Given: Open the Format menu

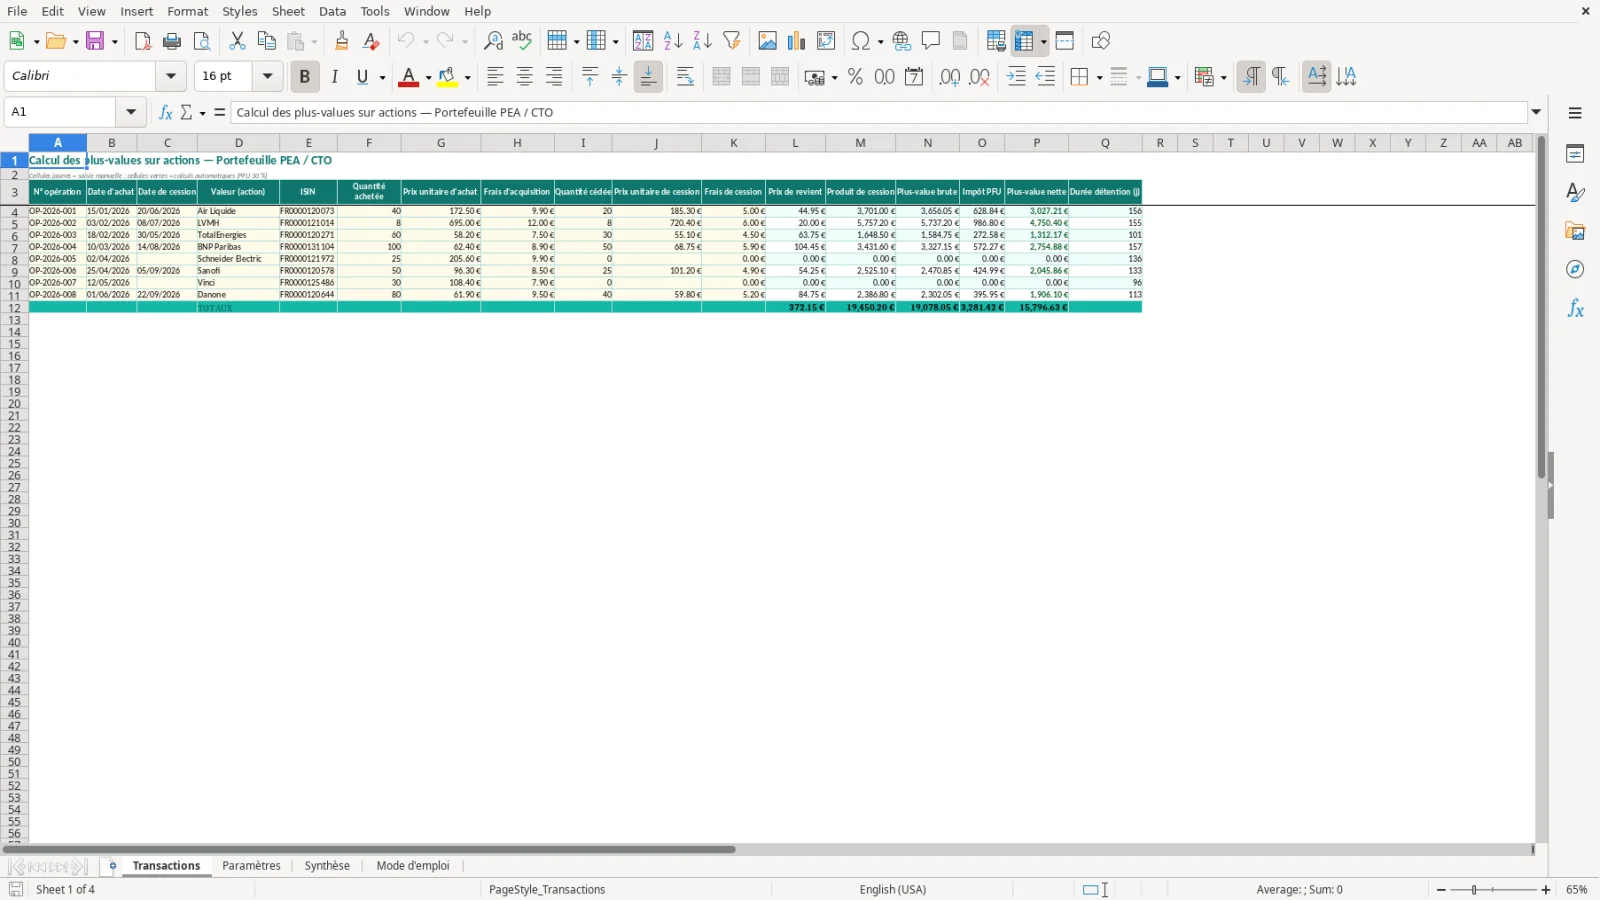Looking at the screenshot, I should tap(187, 11).
